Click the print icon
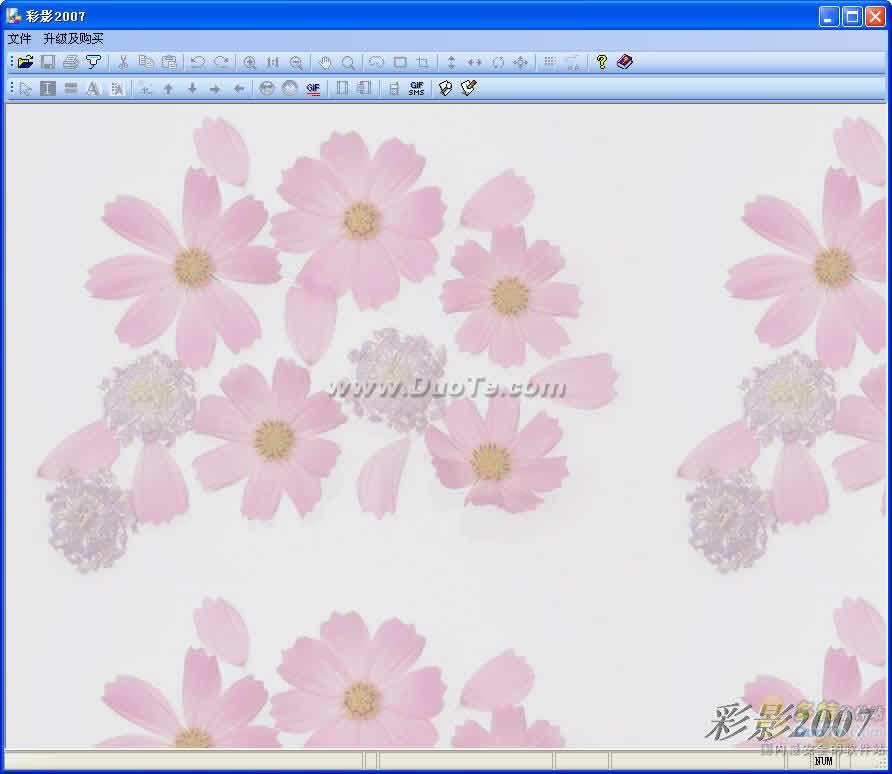The image size is (892, 774). 71,62
